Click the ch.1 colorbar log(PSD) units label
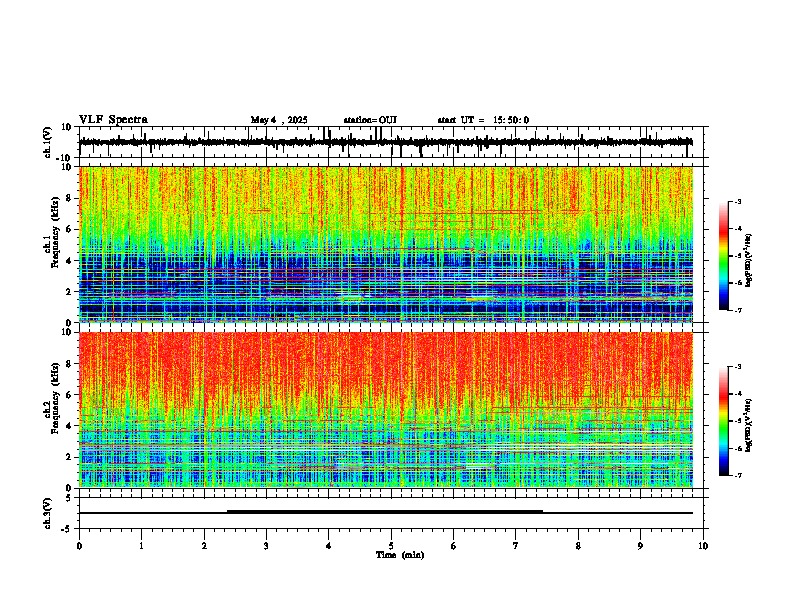The image size is (792, 612). coord(749,260)
